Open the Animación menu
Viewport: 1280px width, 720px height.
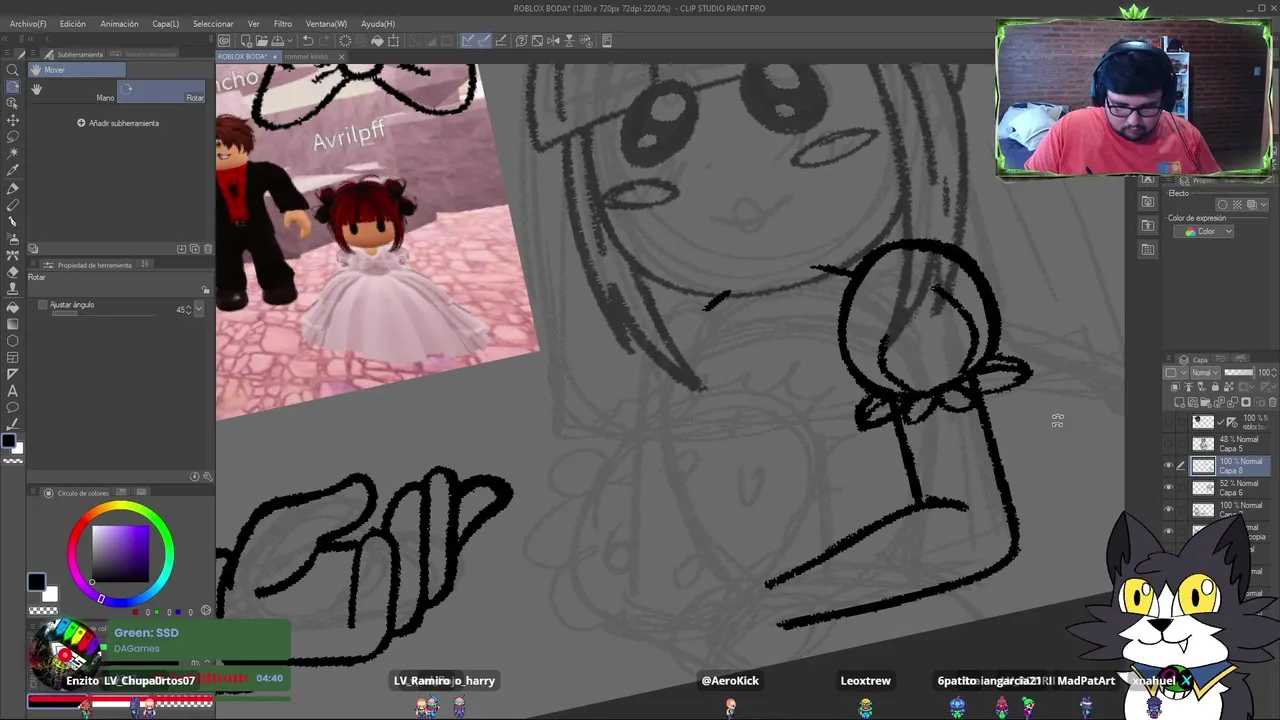(x=119, y=24)
